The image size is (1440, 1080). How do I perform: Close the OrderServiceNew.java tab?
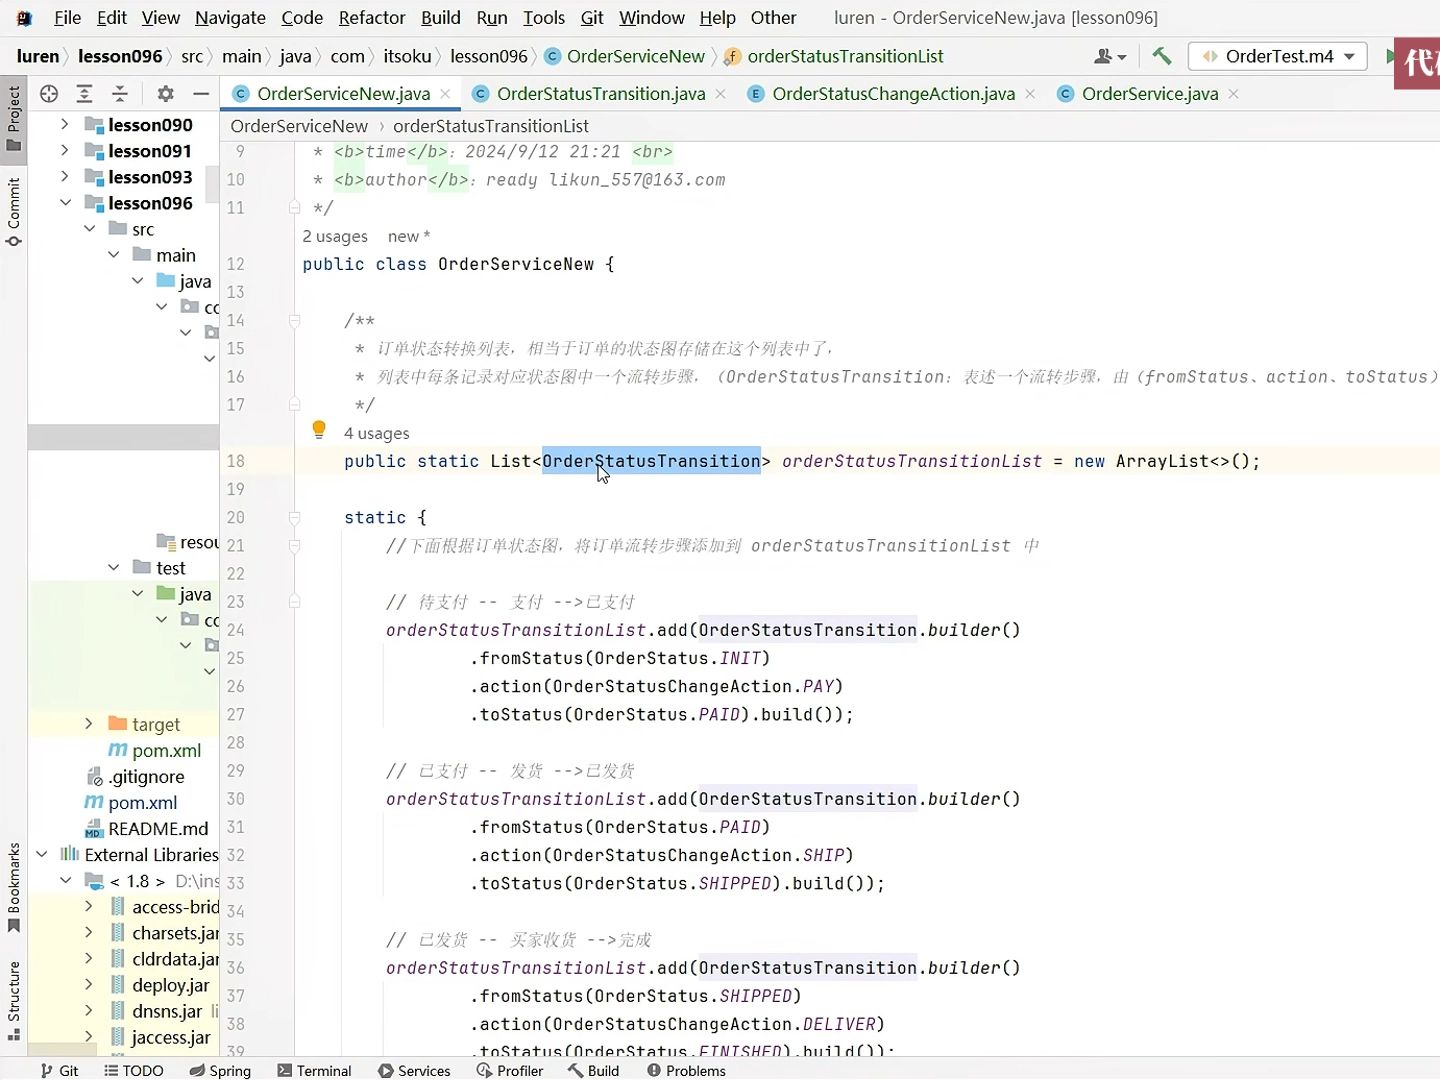[x=445, y=93]
